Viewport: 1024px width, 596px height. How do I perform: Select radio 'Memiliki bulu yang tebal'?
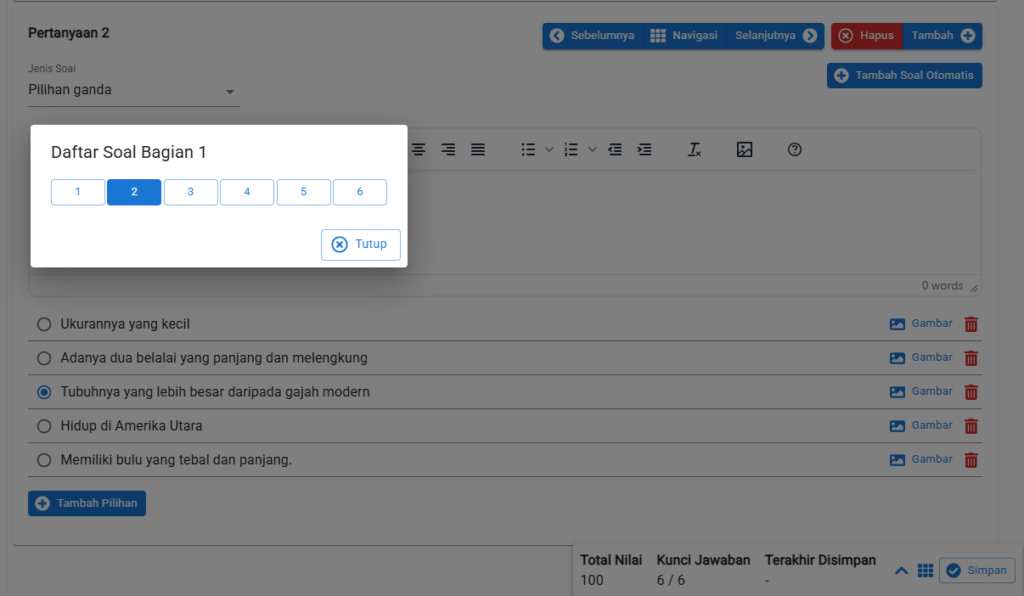click(x=44, y=460)
